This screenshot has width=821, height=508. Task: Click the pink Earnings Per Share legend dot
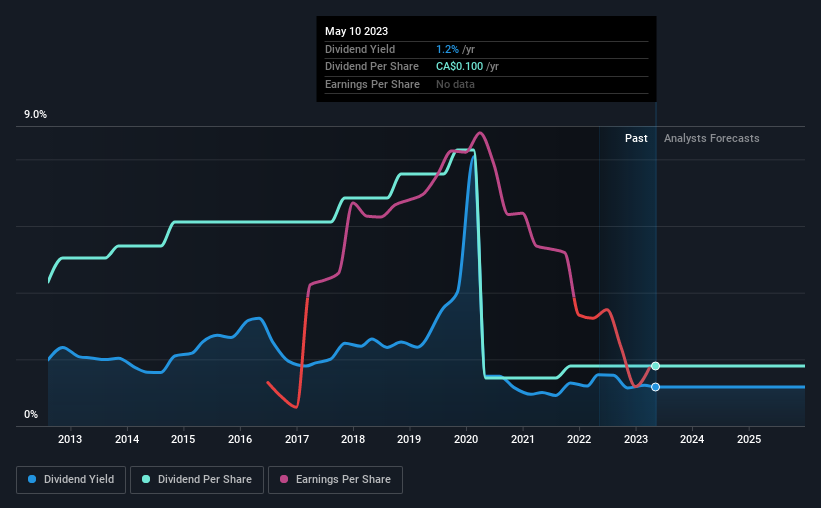284,479
